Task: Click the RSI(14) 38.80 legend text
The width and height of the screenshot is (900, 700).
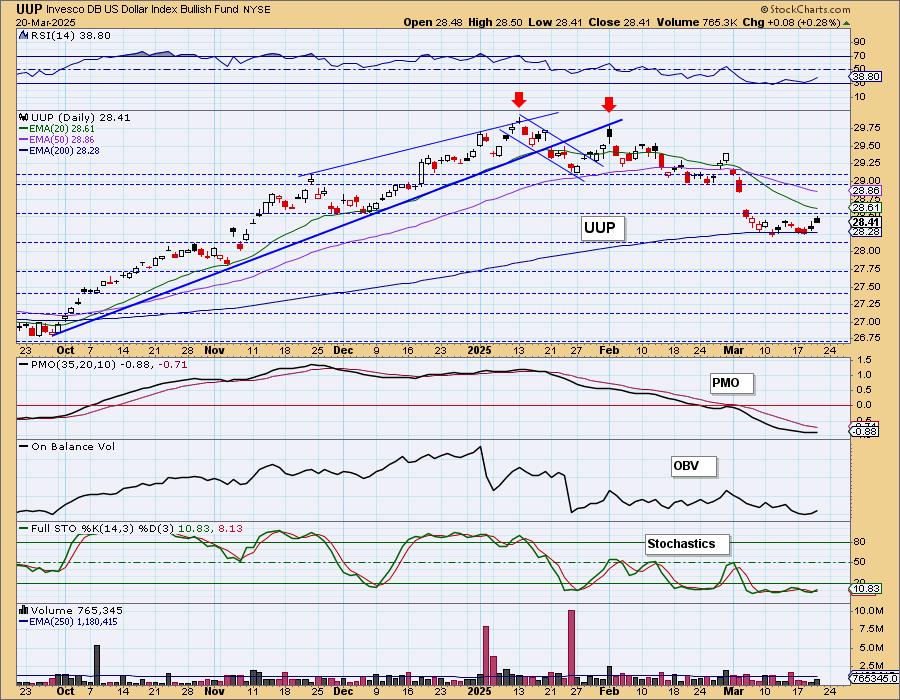Action: coord(70,35)
